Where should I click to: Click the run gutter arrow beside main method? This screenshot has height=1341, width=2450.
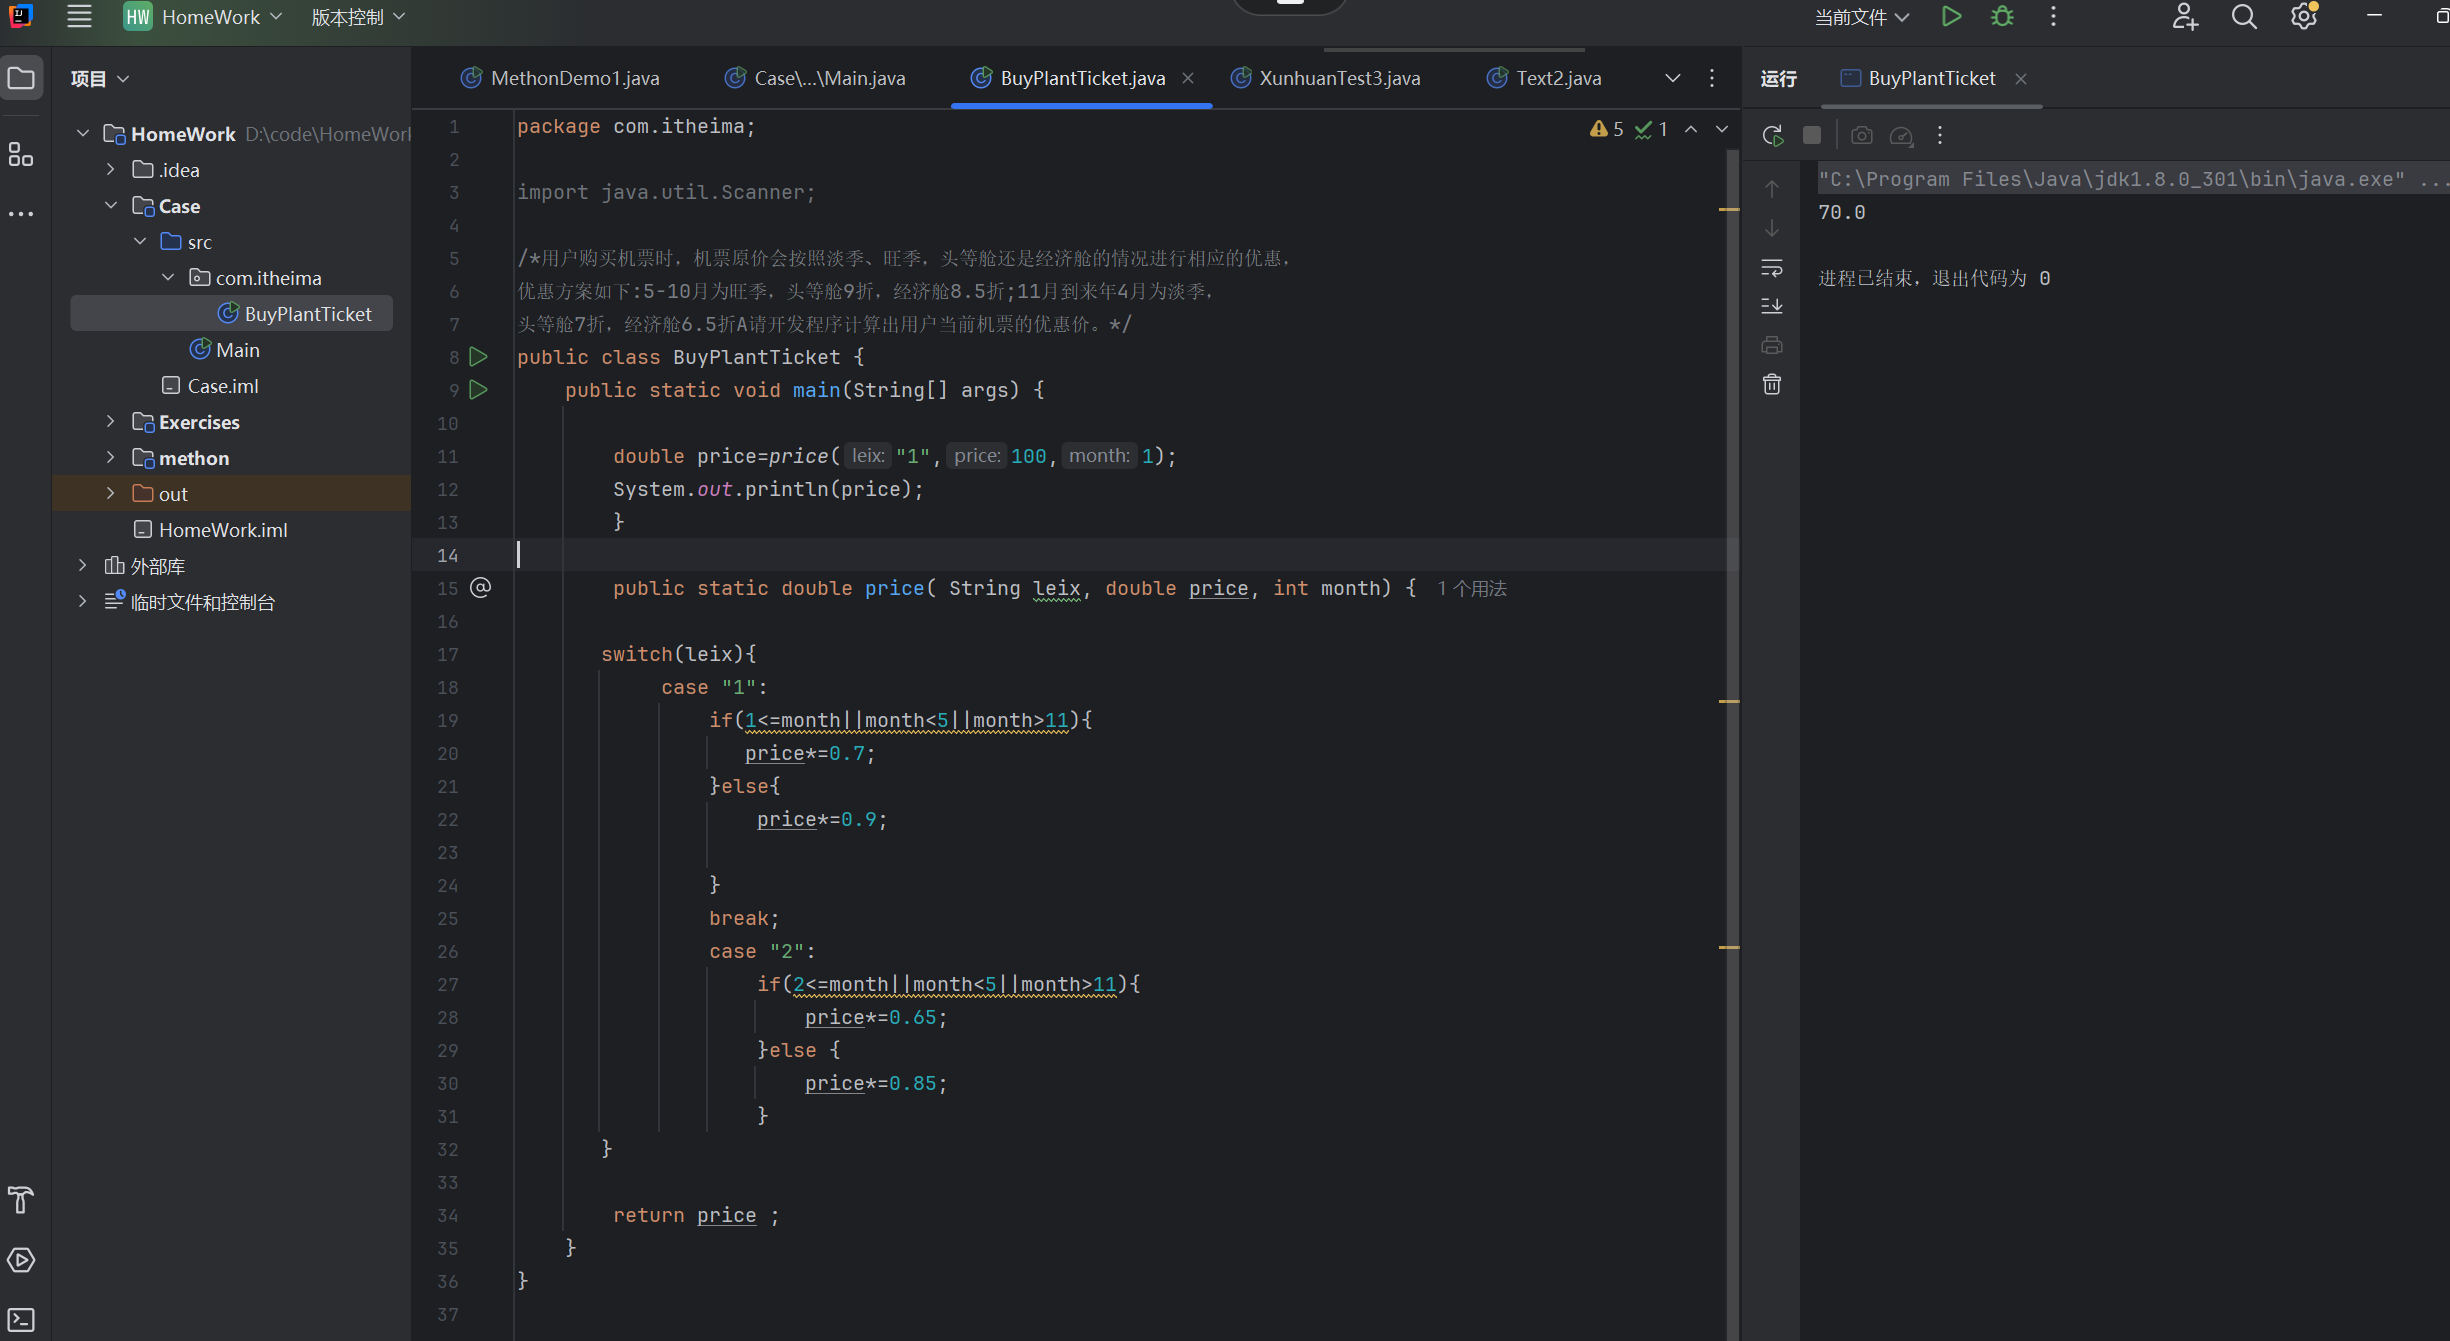point(479,390)
